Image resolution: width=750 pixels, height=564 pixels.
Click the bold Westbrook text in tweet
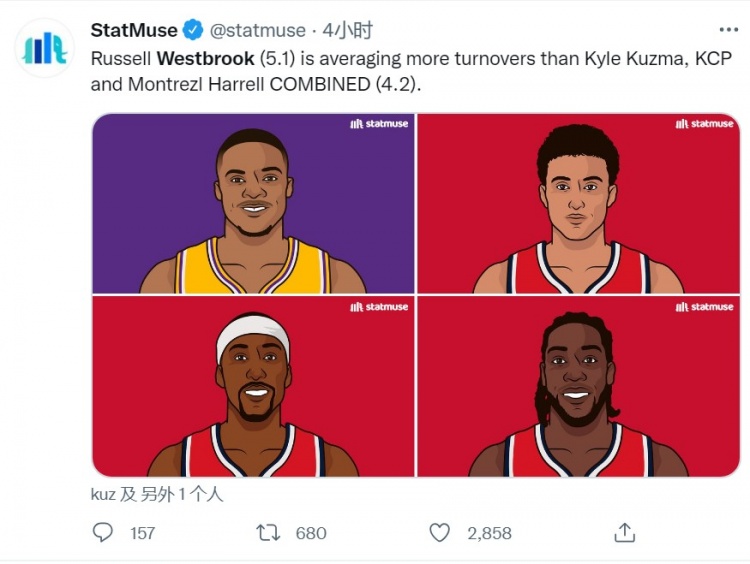[206, 59]
